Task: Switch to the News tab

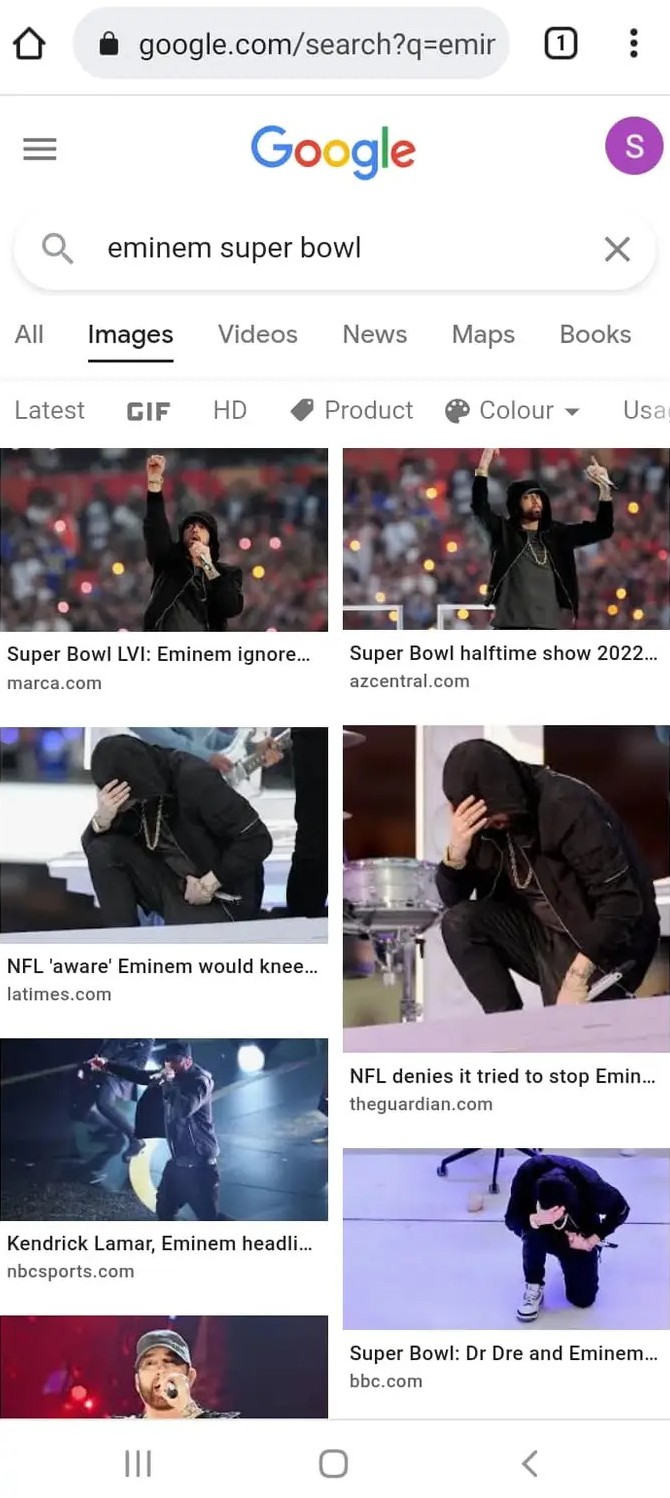Action: 375,334
